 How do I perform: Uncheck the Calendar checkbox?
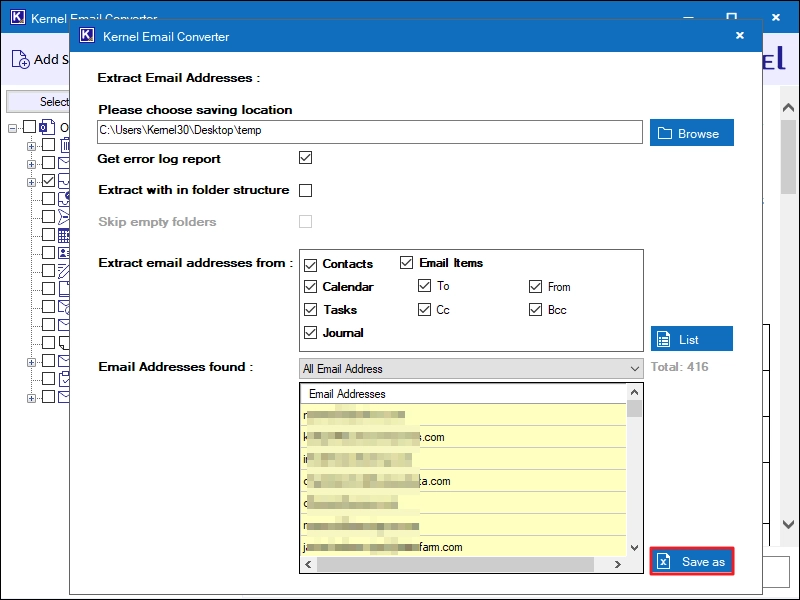pos(310,286)
